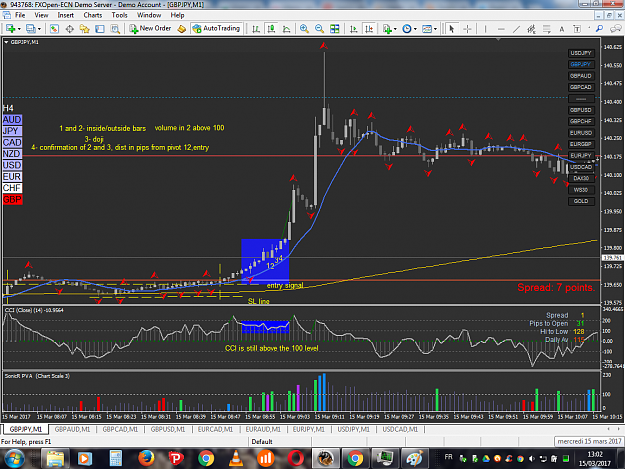Image resolution: width=625 pixels, height=469 pixels.
Task: Expand the profiles dropdown arrow
Action: pyautogui.click(x=39, y=29)
